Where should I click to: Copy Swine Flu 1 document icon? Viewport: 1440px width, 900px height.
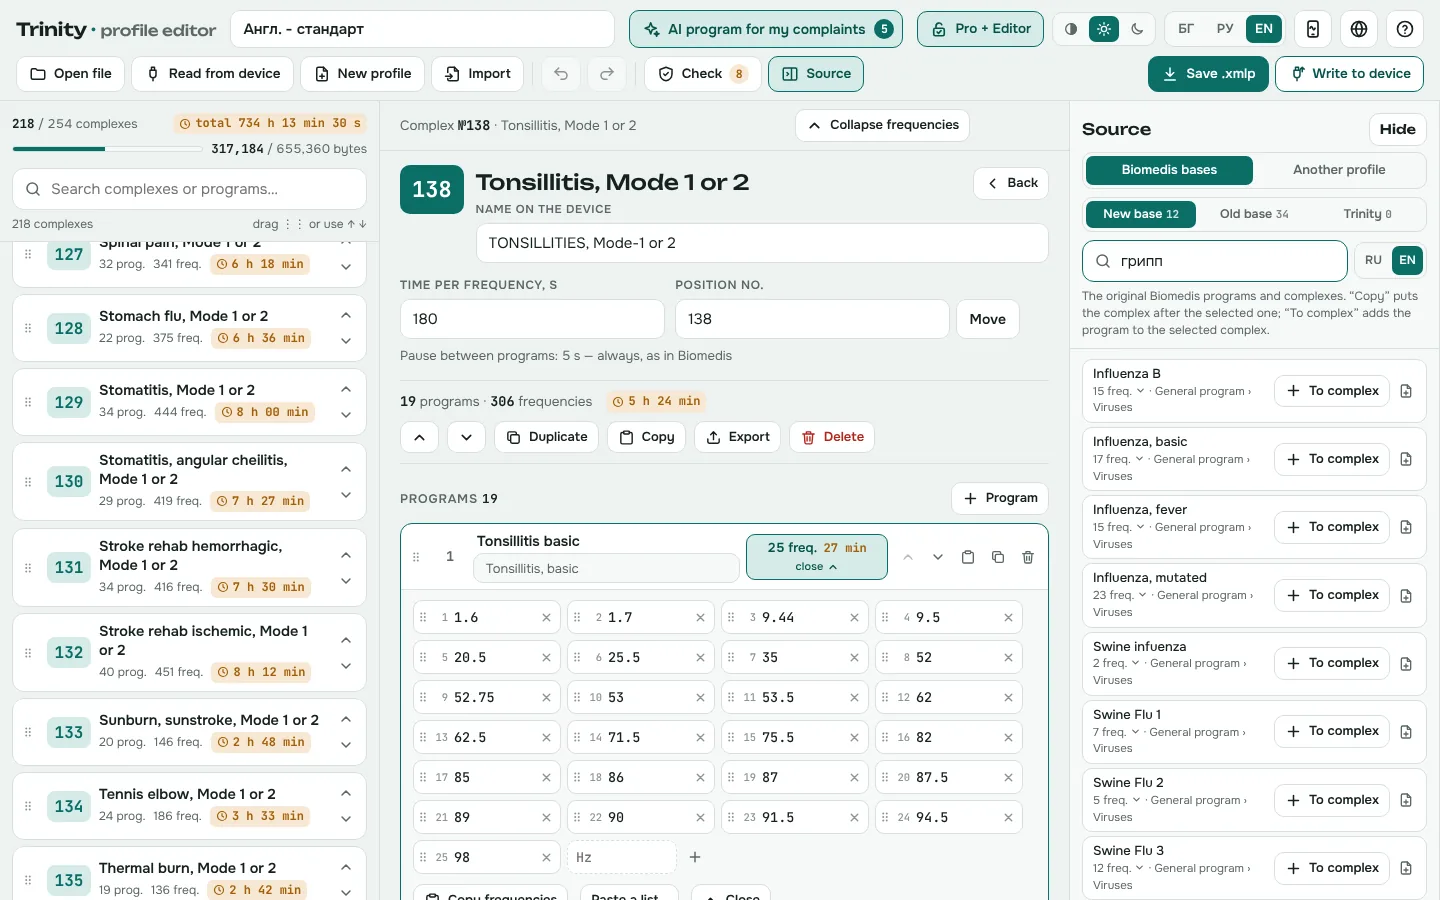pos(1406,732)
